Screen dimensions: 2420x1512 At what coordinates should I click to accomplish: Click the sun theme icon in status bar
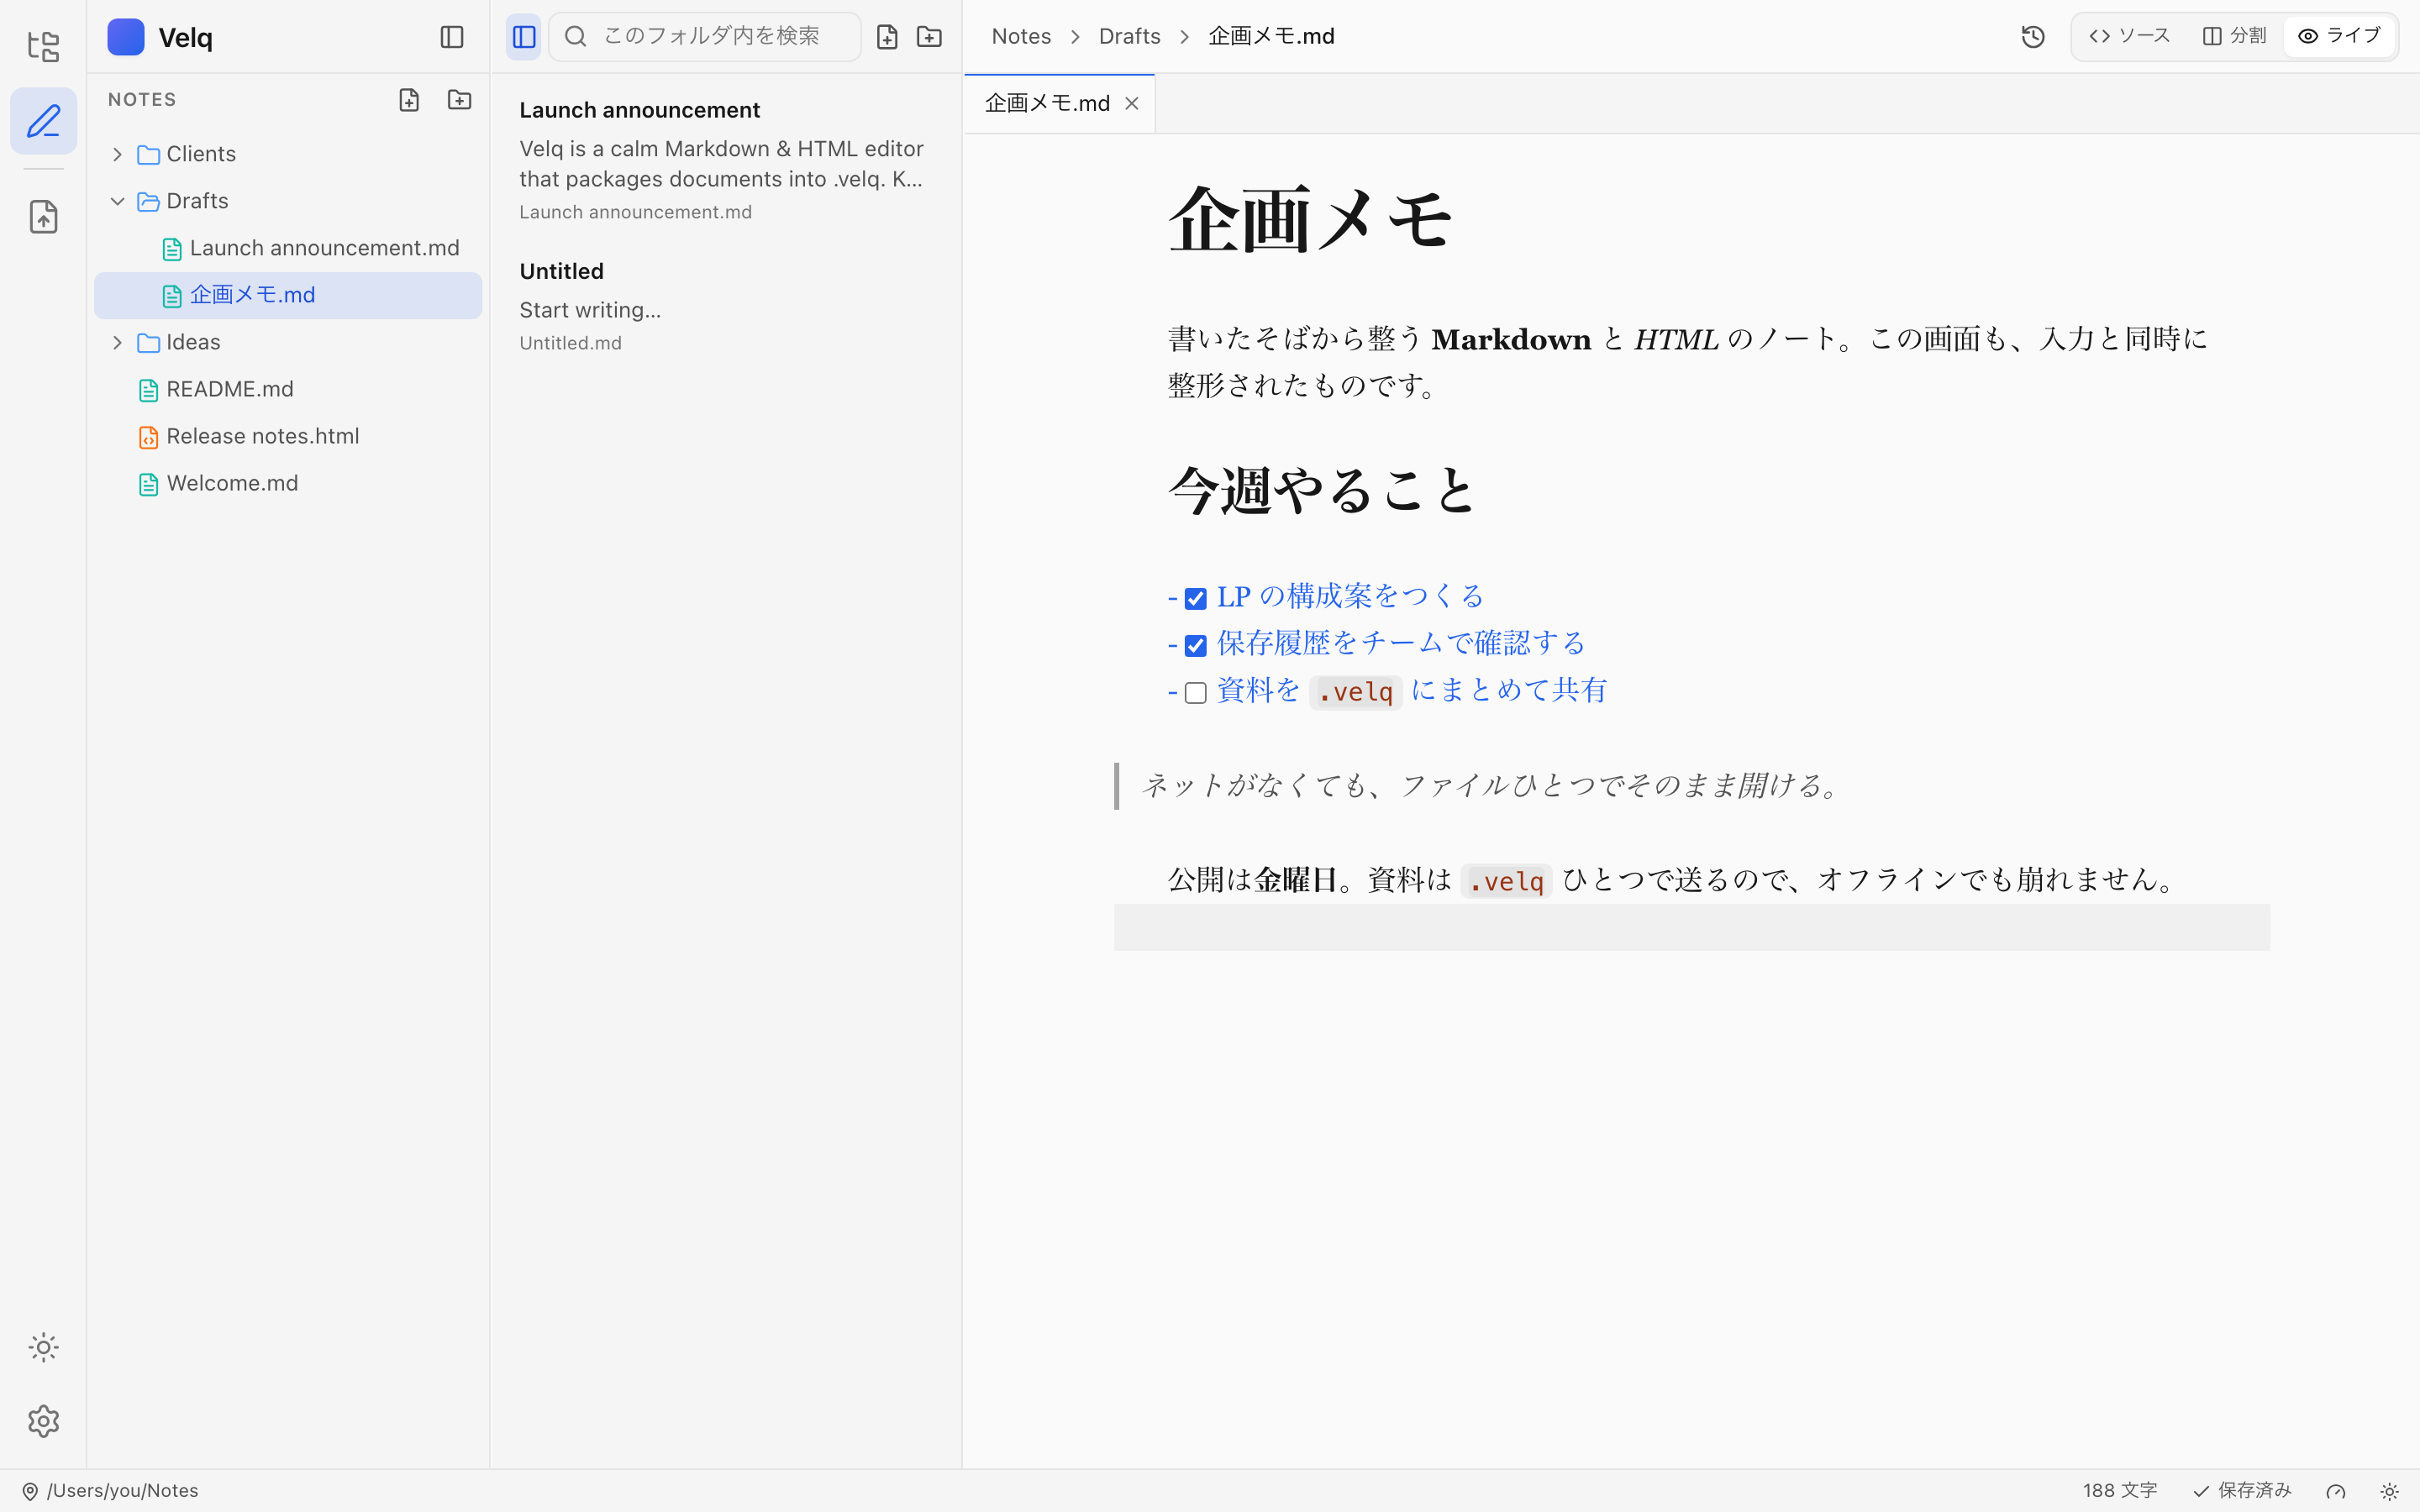2389,1491
